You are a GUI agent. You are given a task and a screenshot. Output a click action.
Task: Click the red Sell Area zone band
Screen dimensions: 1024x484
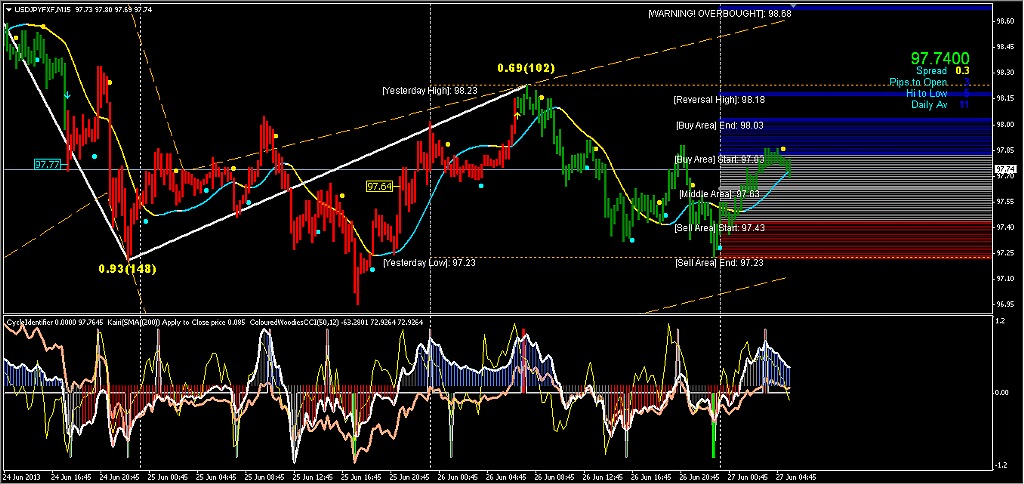(x=856, y=239)
